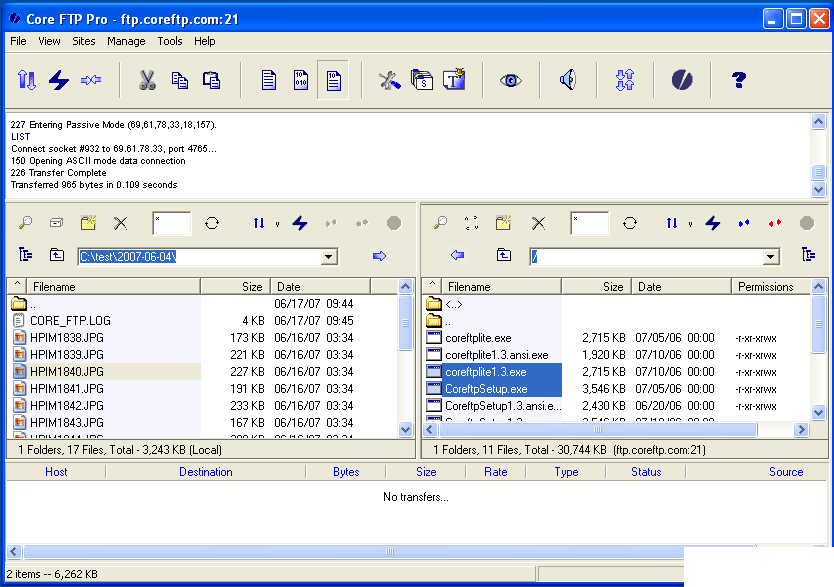834x587 pixels.
Task: Open Site Manager connect icon in main toolbar
Action: (x=27, y=80)
